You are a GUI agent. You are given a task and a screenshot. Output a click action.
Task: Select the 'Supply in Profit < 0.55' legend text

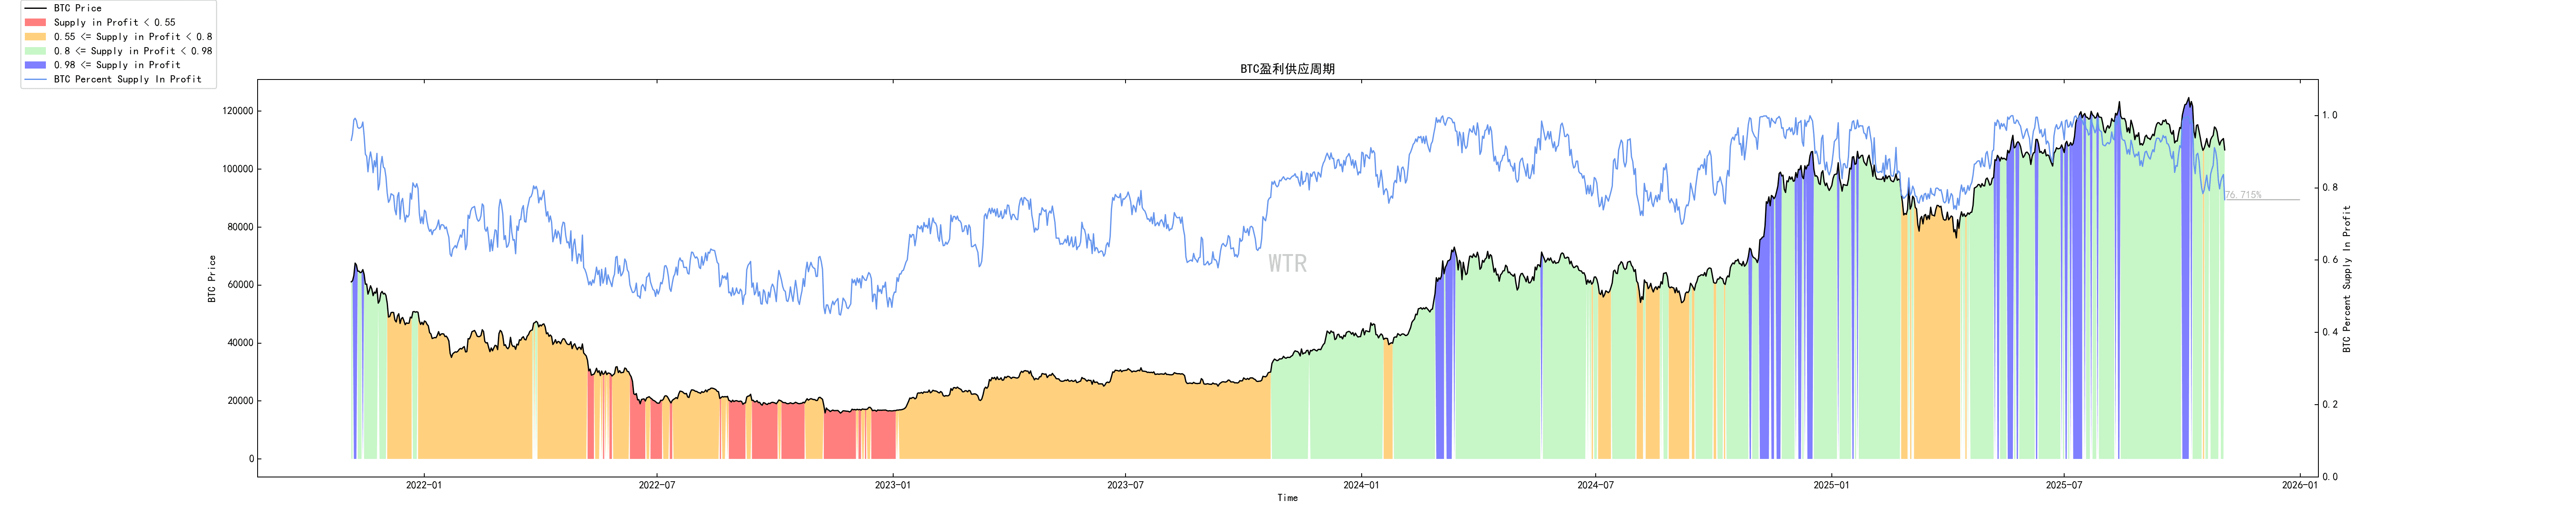(x=114, y=22)
